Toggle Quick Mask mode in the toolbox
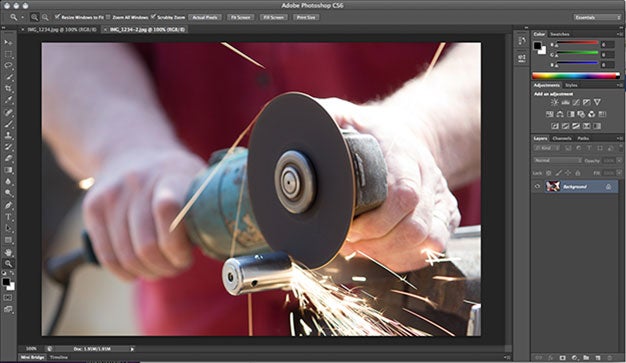The height and width of the screenshot is (363, 626). pos(8,298)
